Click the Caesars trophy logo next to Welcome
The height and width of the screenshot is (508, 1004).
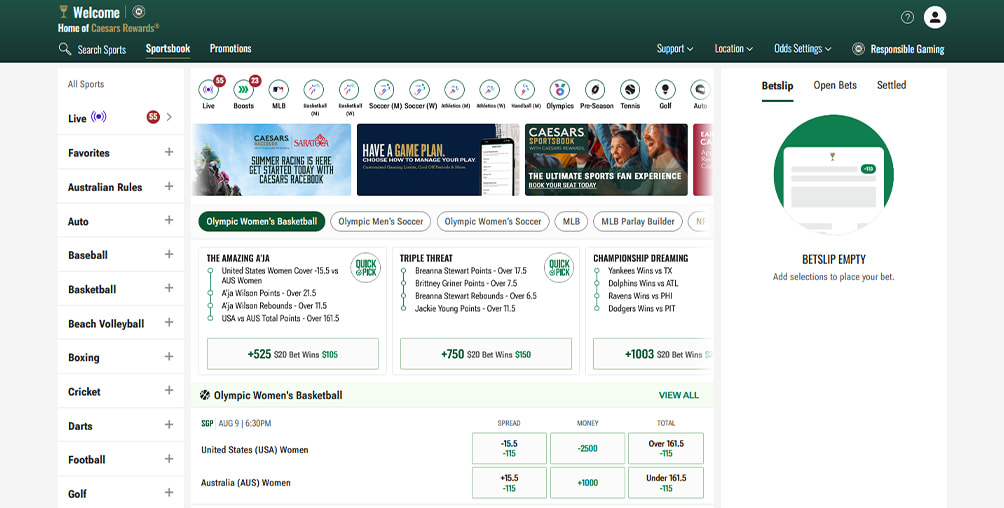point(63,12)
